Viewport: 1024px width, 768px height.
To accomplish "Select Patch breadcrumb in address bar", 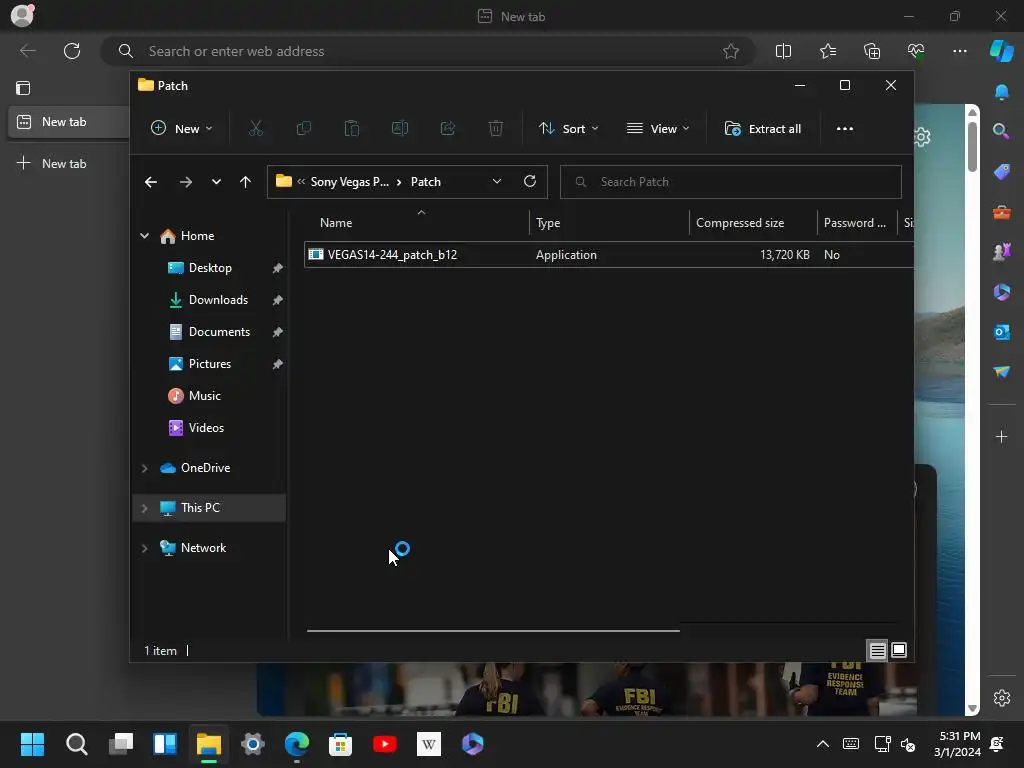I will coord(426,182).
